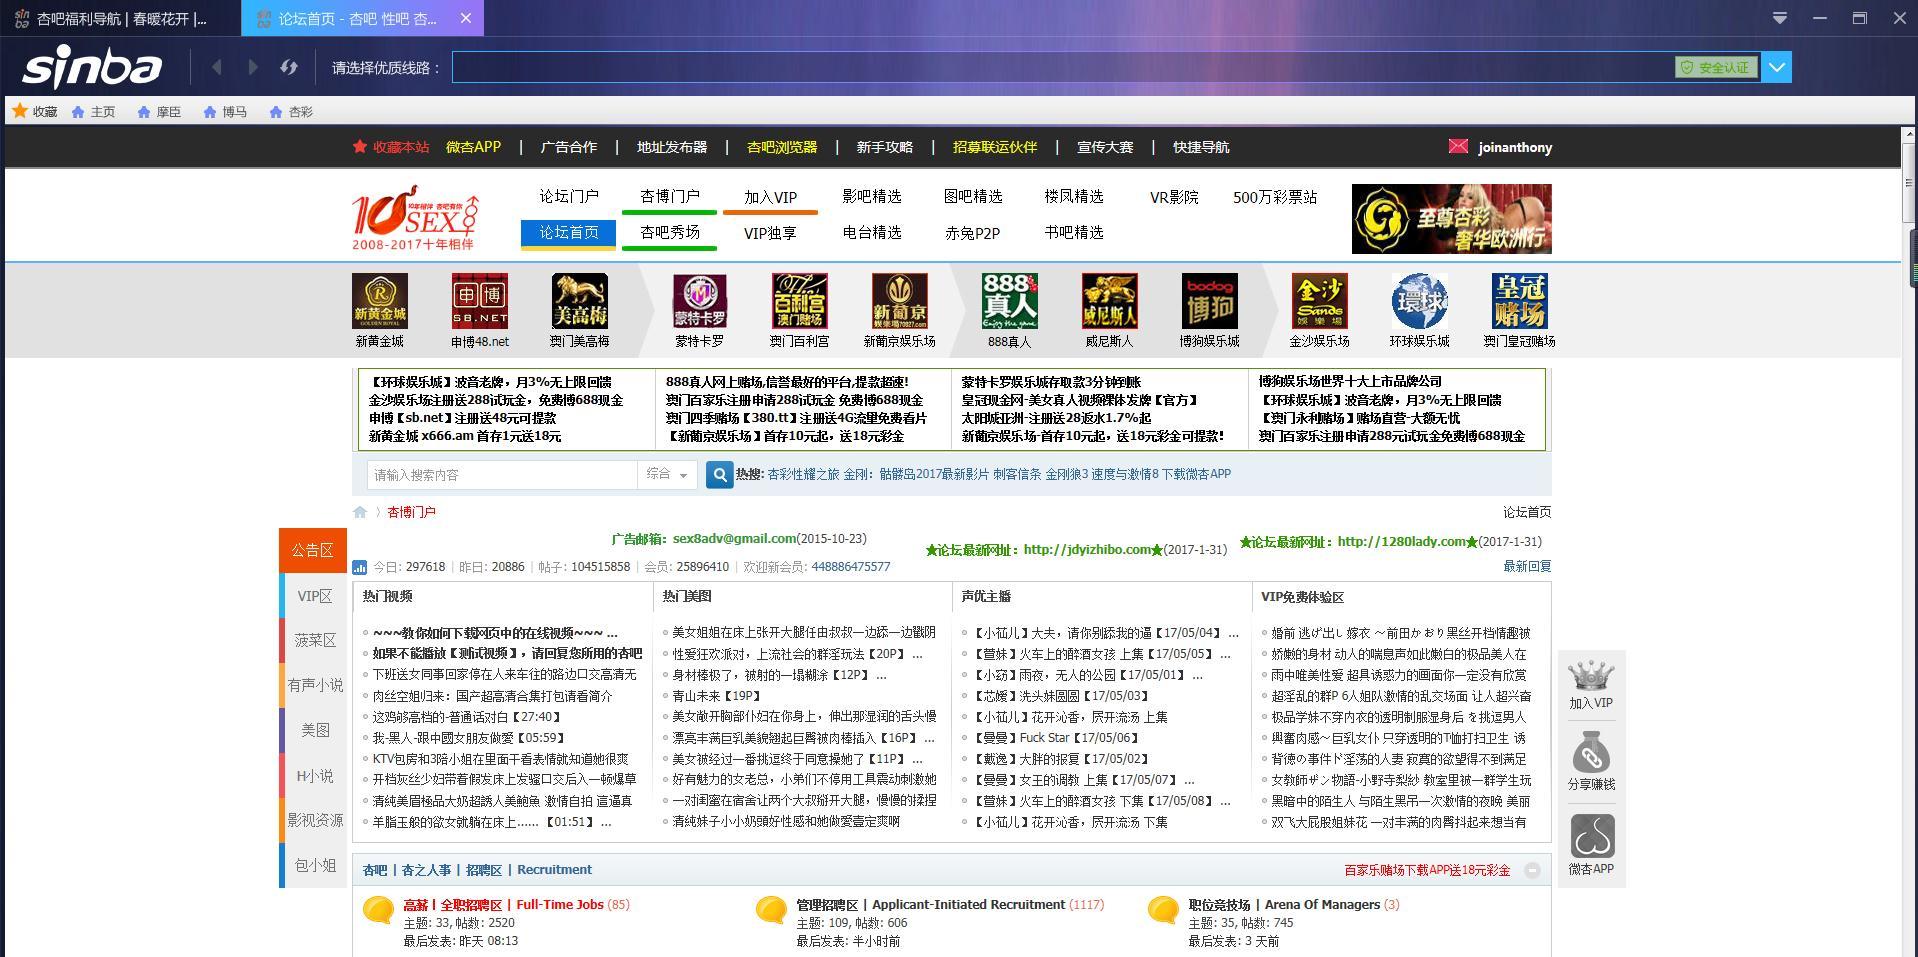Image resolution: width=1918 pixels, height=957 pixels.
Task: Select 加入VIP from the main navigation
Action: tap(769, 197)
